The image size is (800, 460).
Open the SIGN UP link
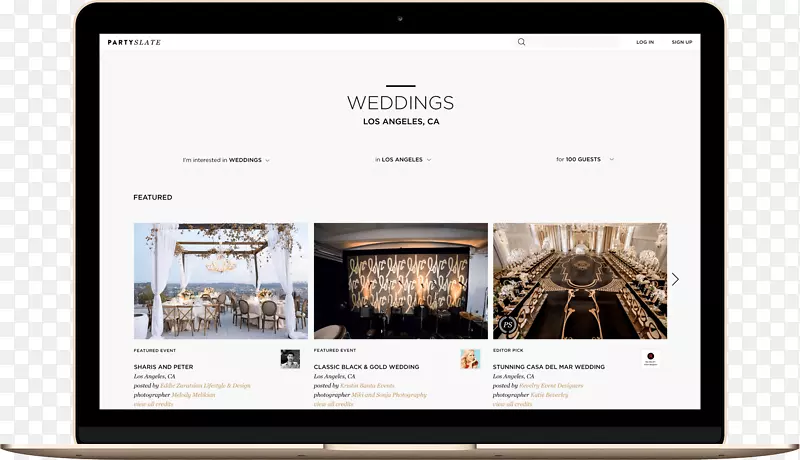click(x=682, y=42)
